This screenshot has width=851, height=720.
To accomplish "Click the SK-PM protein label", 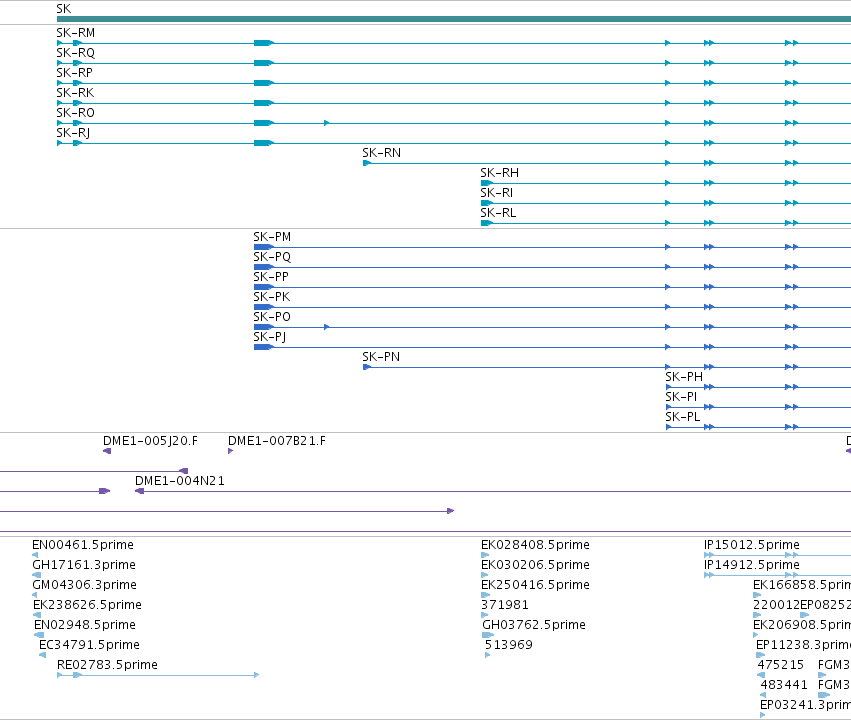I will [x=272, y=237].
